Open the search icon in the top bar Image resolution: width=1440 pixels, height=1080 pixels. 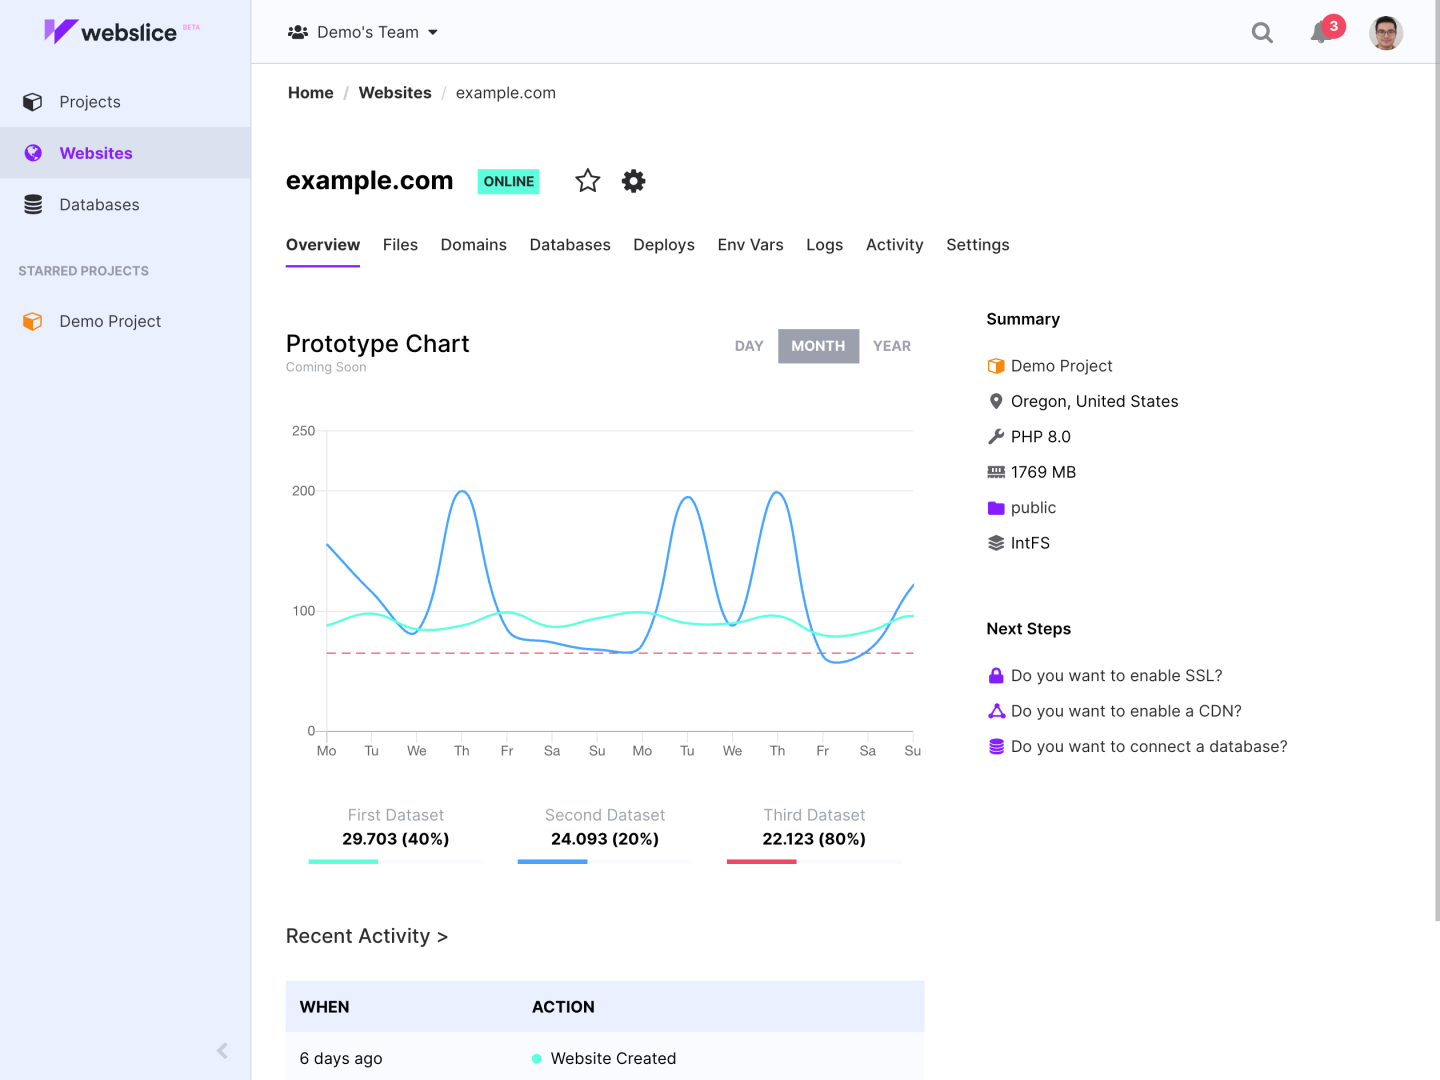[x=1262, y=32]
